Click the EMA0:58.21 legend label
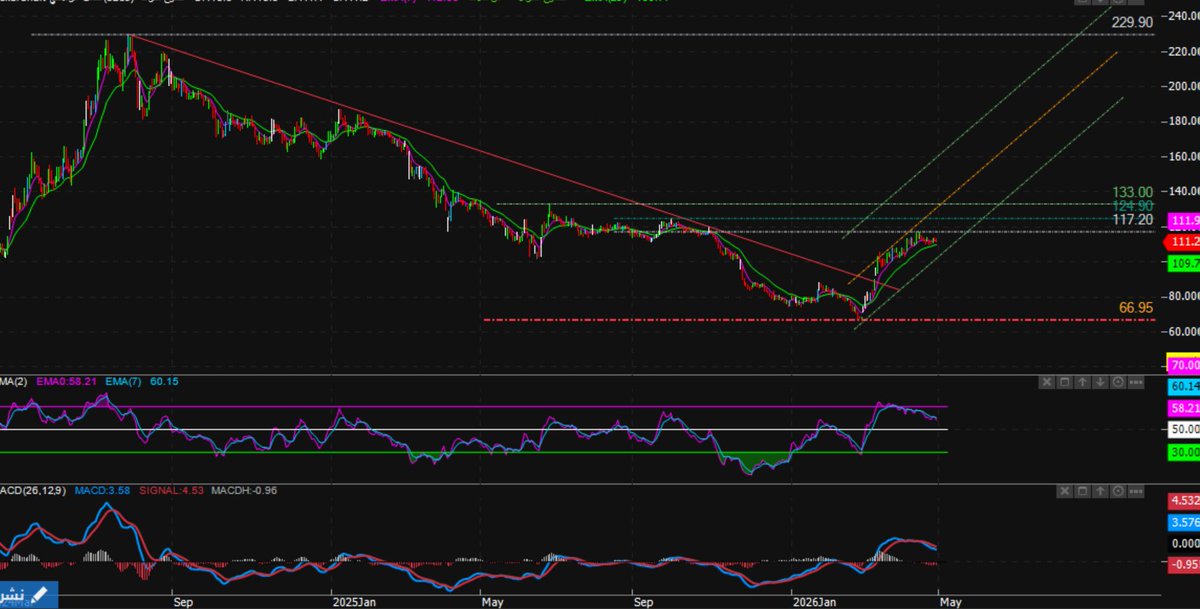This screenshot has width=1200, height=609. point(67,382)
